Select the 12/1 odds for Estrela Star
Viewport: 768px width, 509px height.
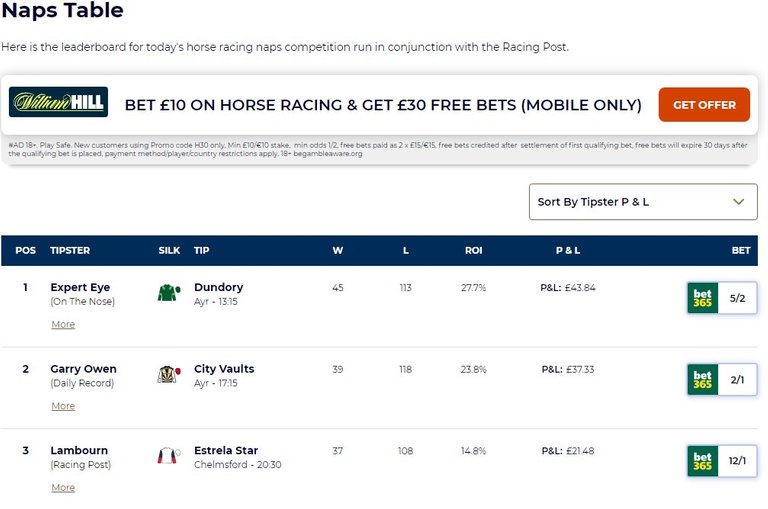click(x=737, y=461)
